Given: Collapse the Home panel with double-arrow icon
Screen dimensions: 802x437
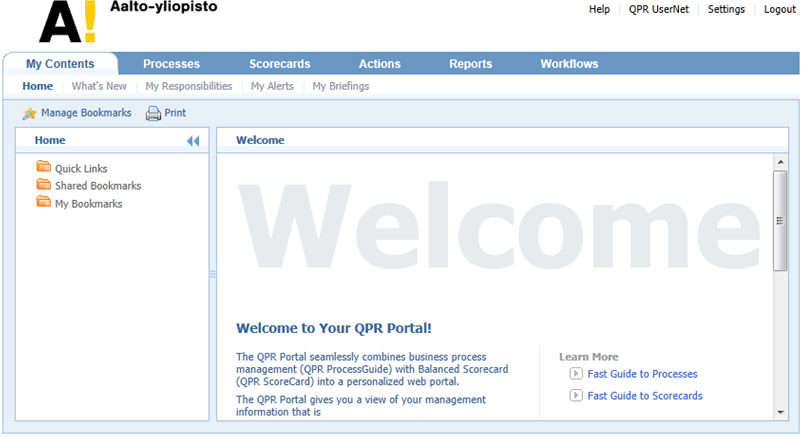Looking at the screenshot, I should pyautogui.click(x=193, y=141).
